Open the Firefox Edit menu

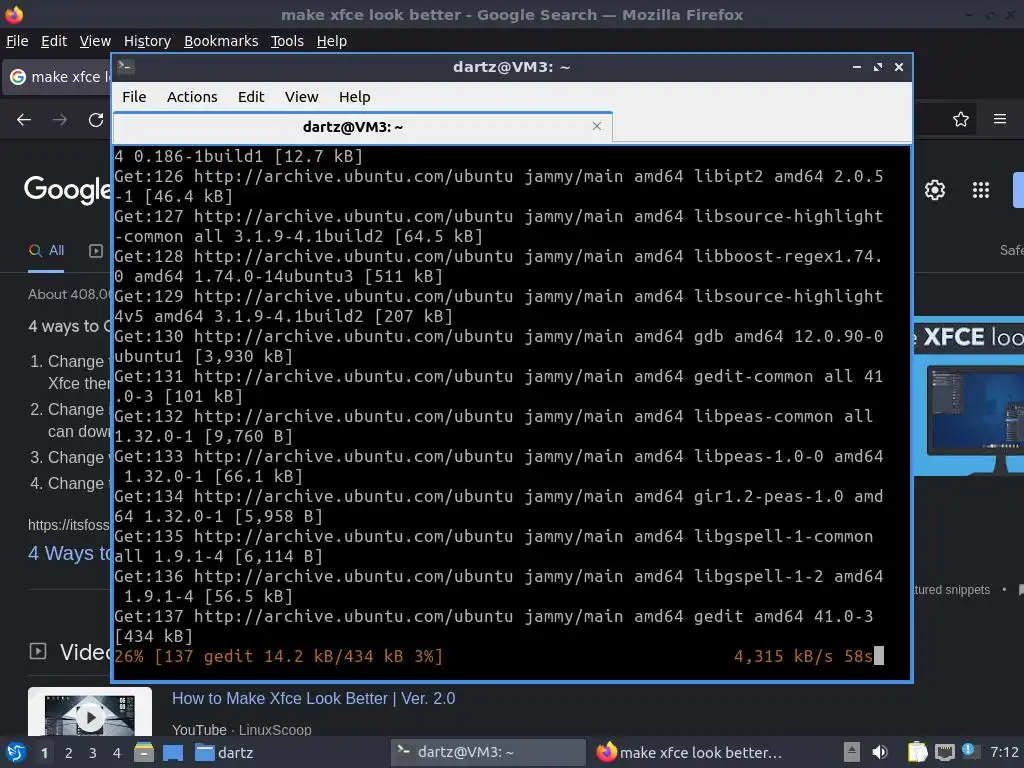pos(54,41)
